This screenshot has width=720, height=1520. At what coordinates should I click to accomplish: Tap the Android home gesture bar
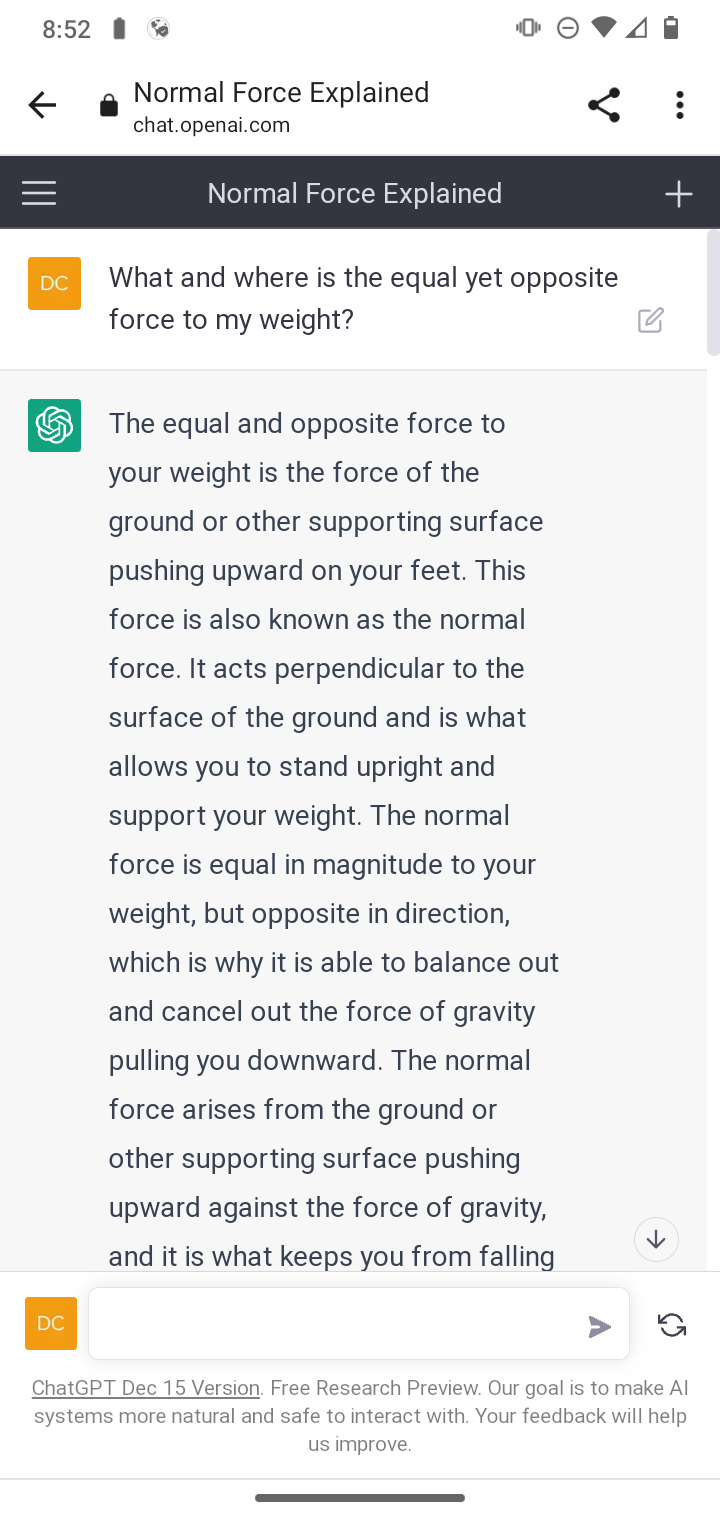tap(360, 1498)
